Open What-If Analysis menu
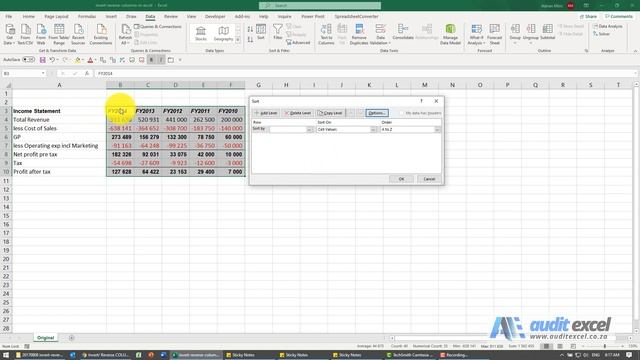Image resolution: width=640 pixels, height=360 pixels. [476, 34]
